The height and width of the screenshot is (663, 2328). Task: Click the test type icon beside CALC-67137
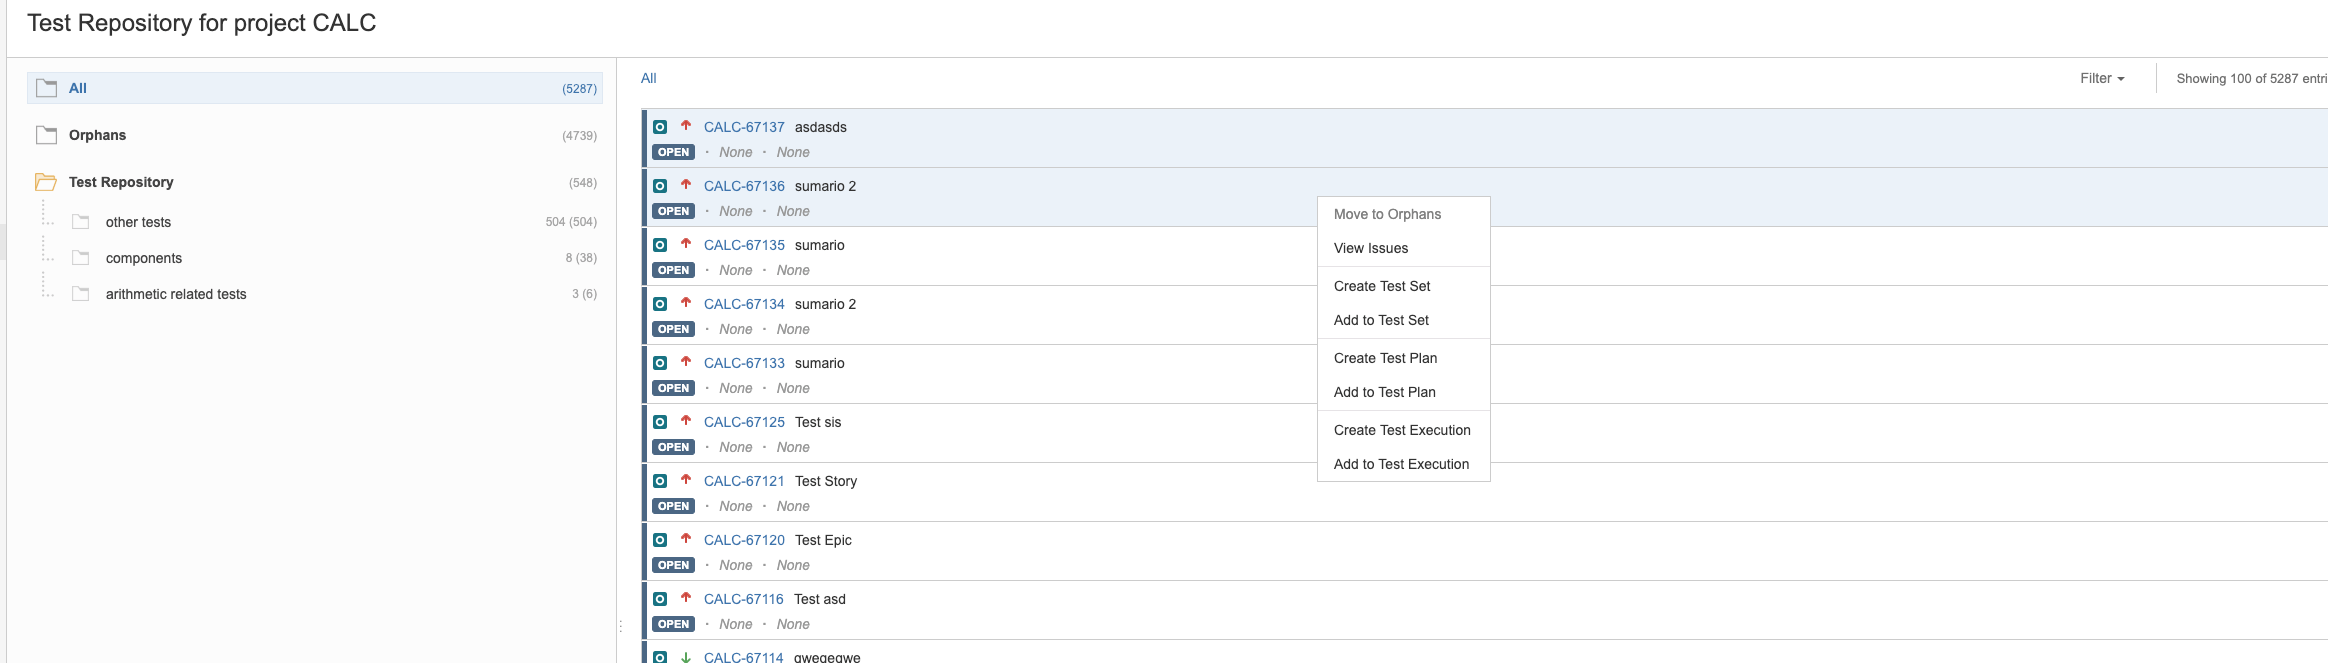point(660,127)
